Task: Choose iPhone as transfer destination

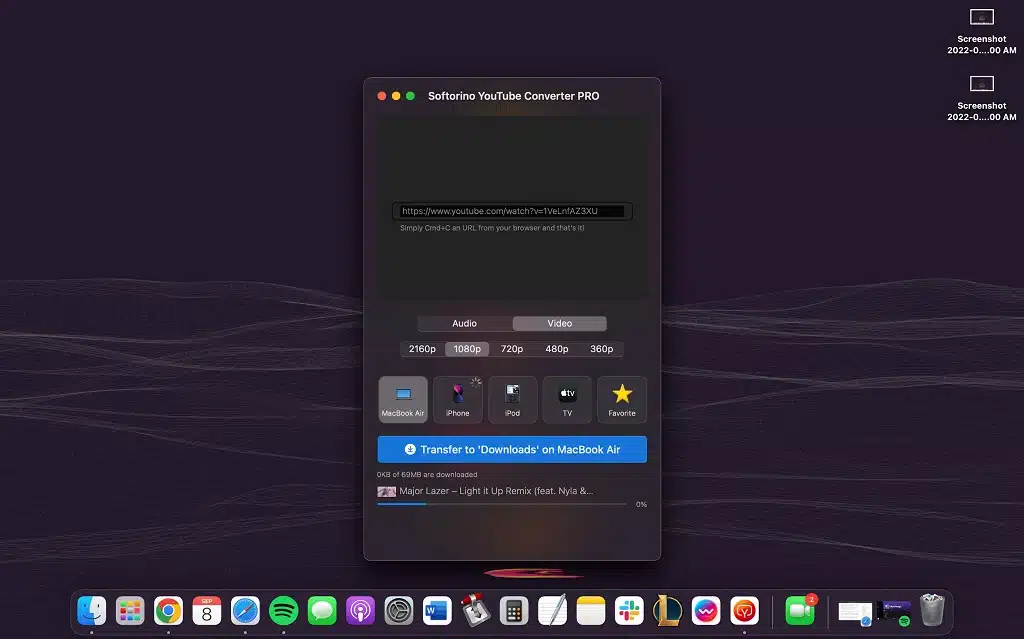Action: point(457,399)
